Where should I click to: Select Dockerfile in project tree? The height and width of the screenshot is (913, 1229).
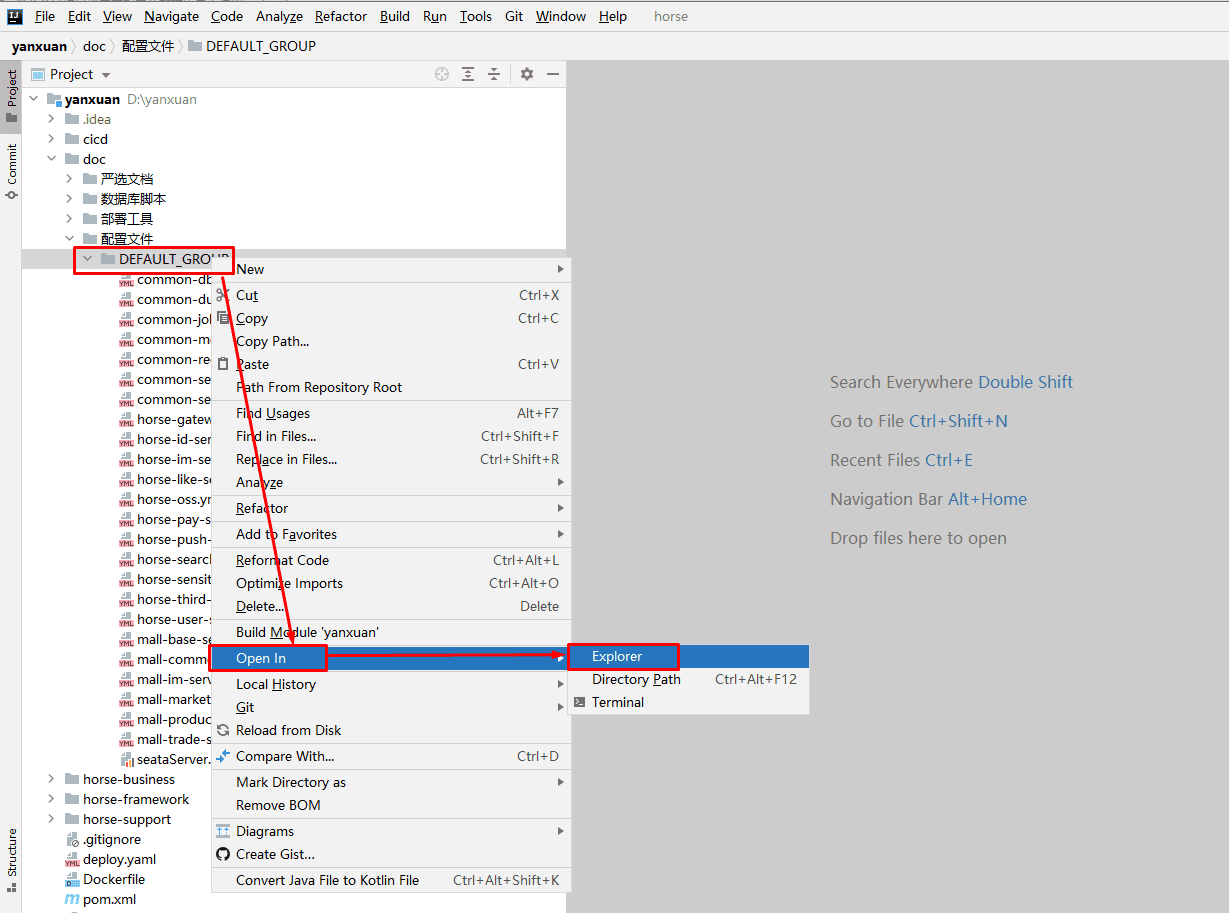(x=114, y=879)
